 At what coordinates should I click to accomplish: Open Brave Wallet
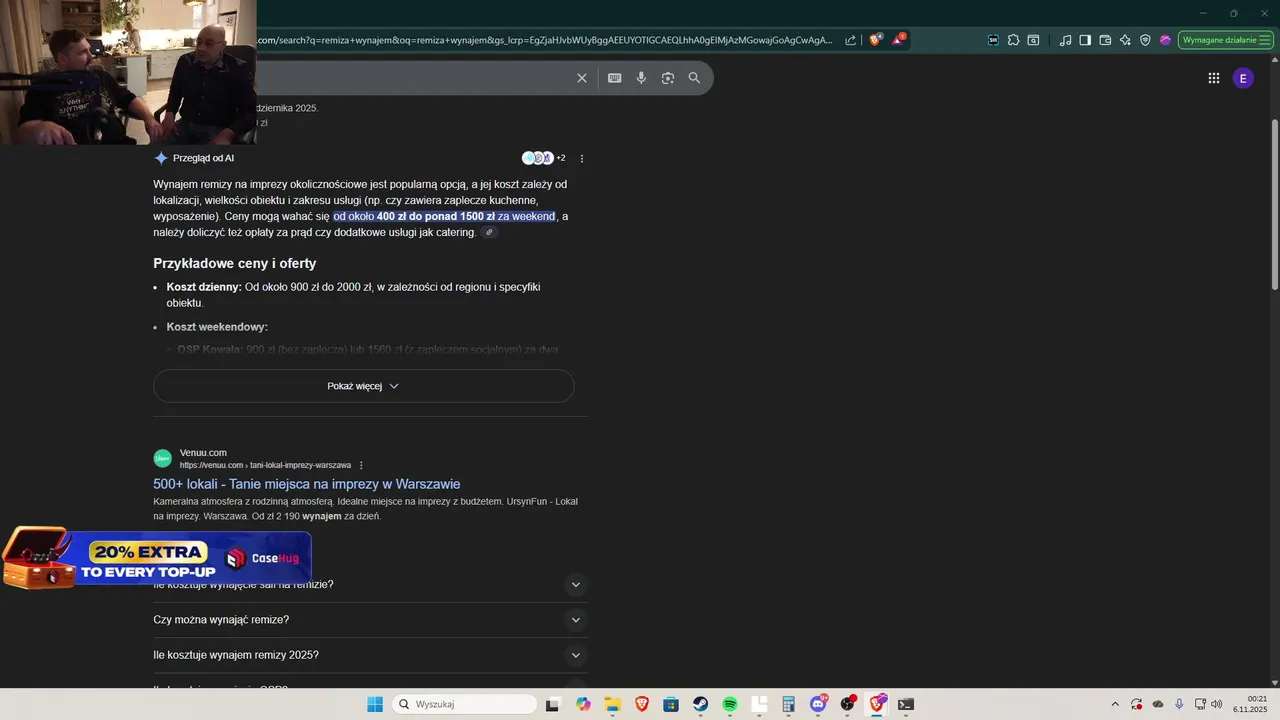(x=1105, y=40)
